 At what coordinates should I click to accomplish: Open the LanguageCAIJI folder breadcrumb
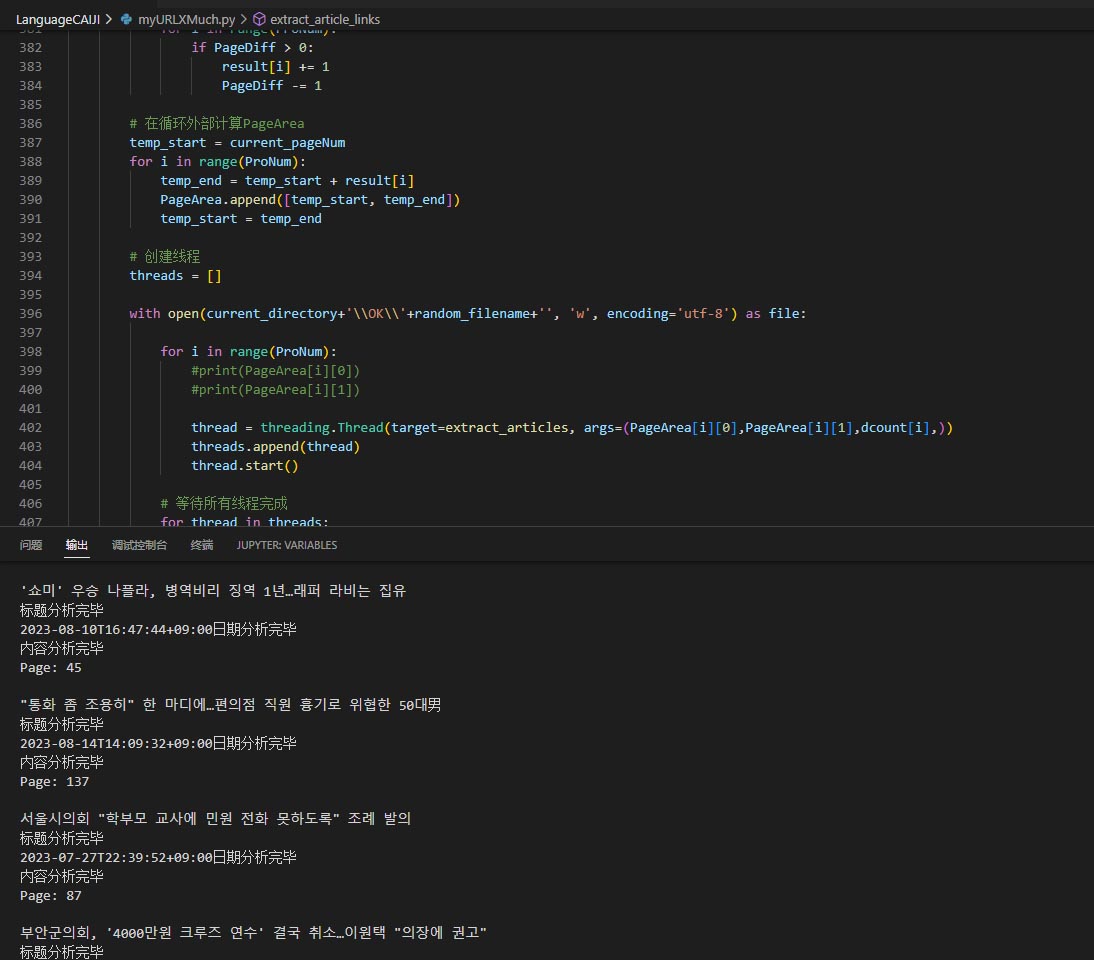(x=57, y=19)
